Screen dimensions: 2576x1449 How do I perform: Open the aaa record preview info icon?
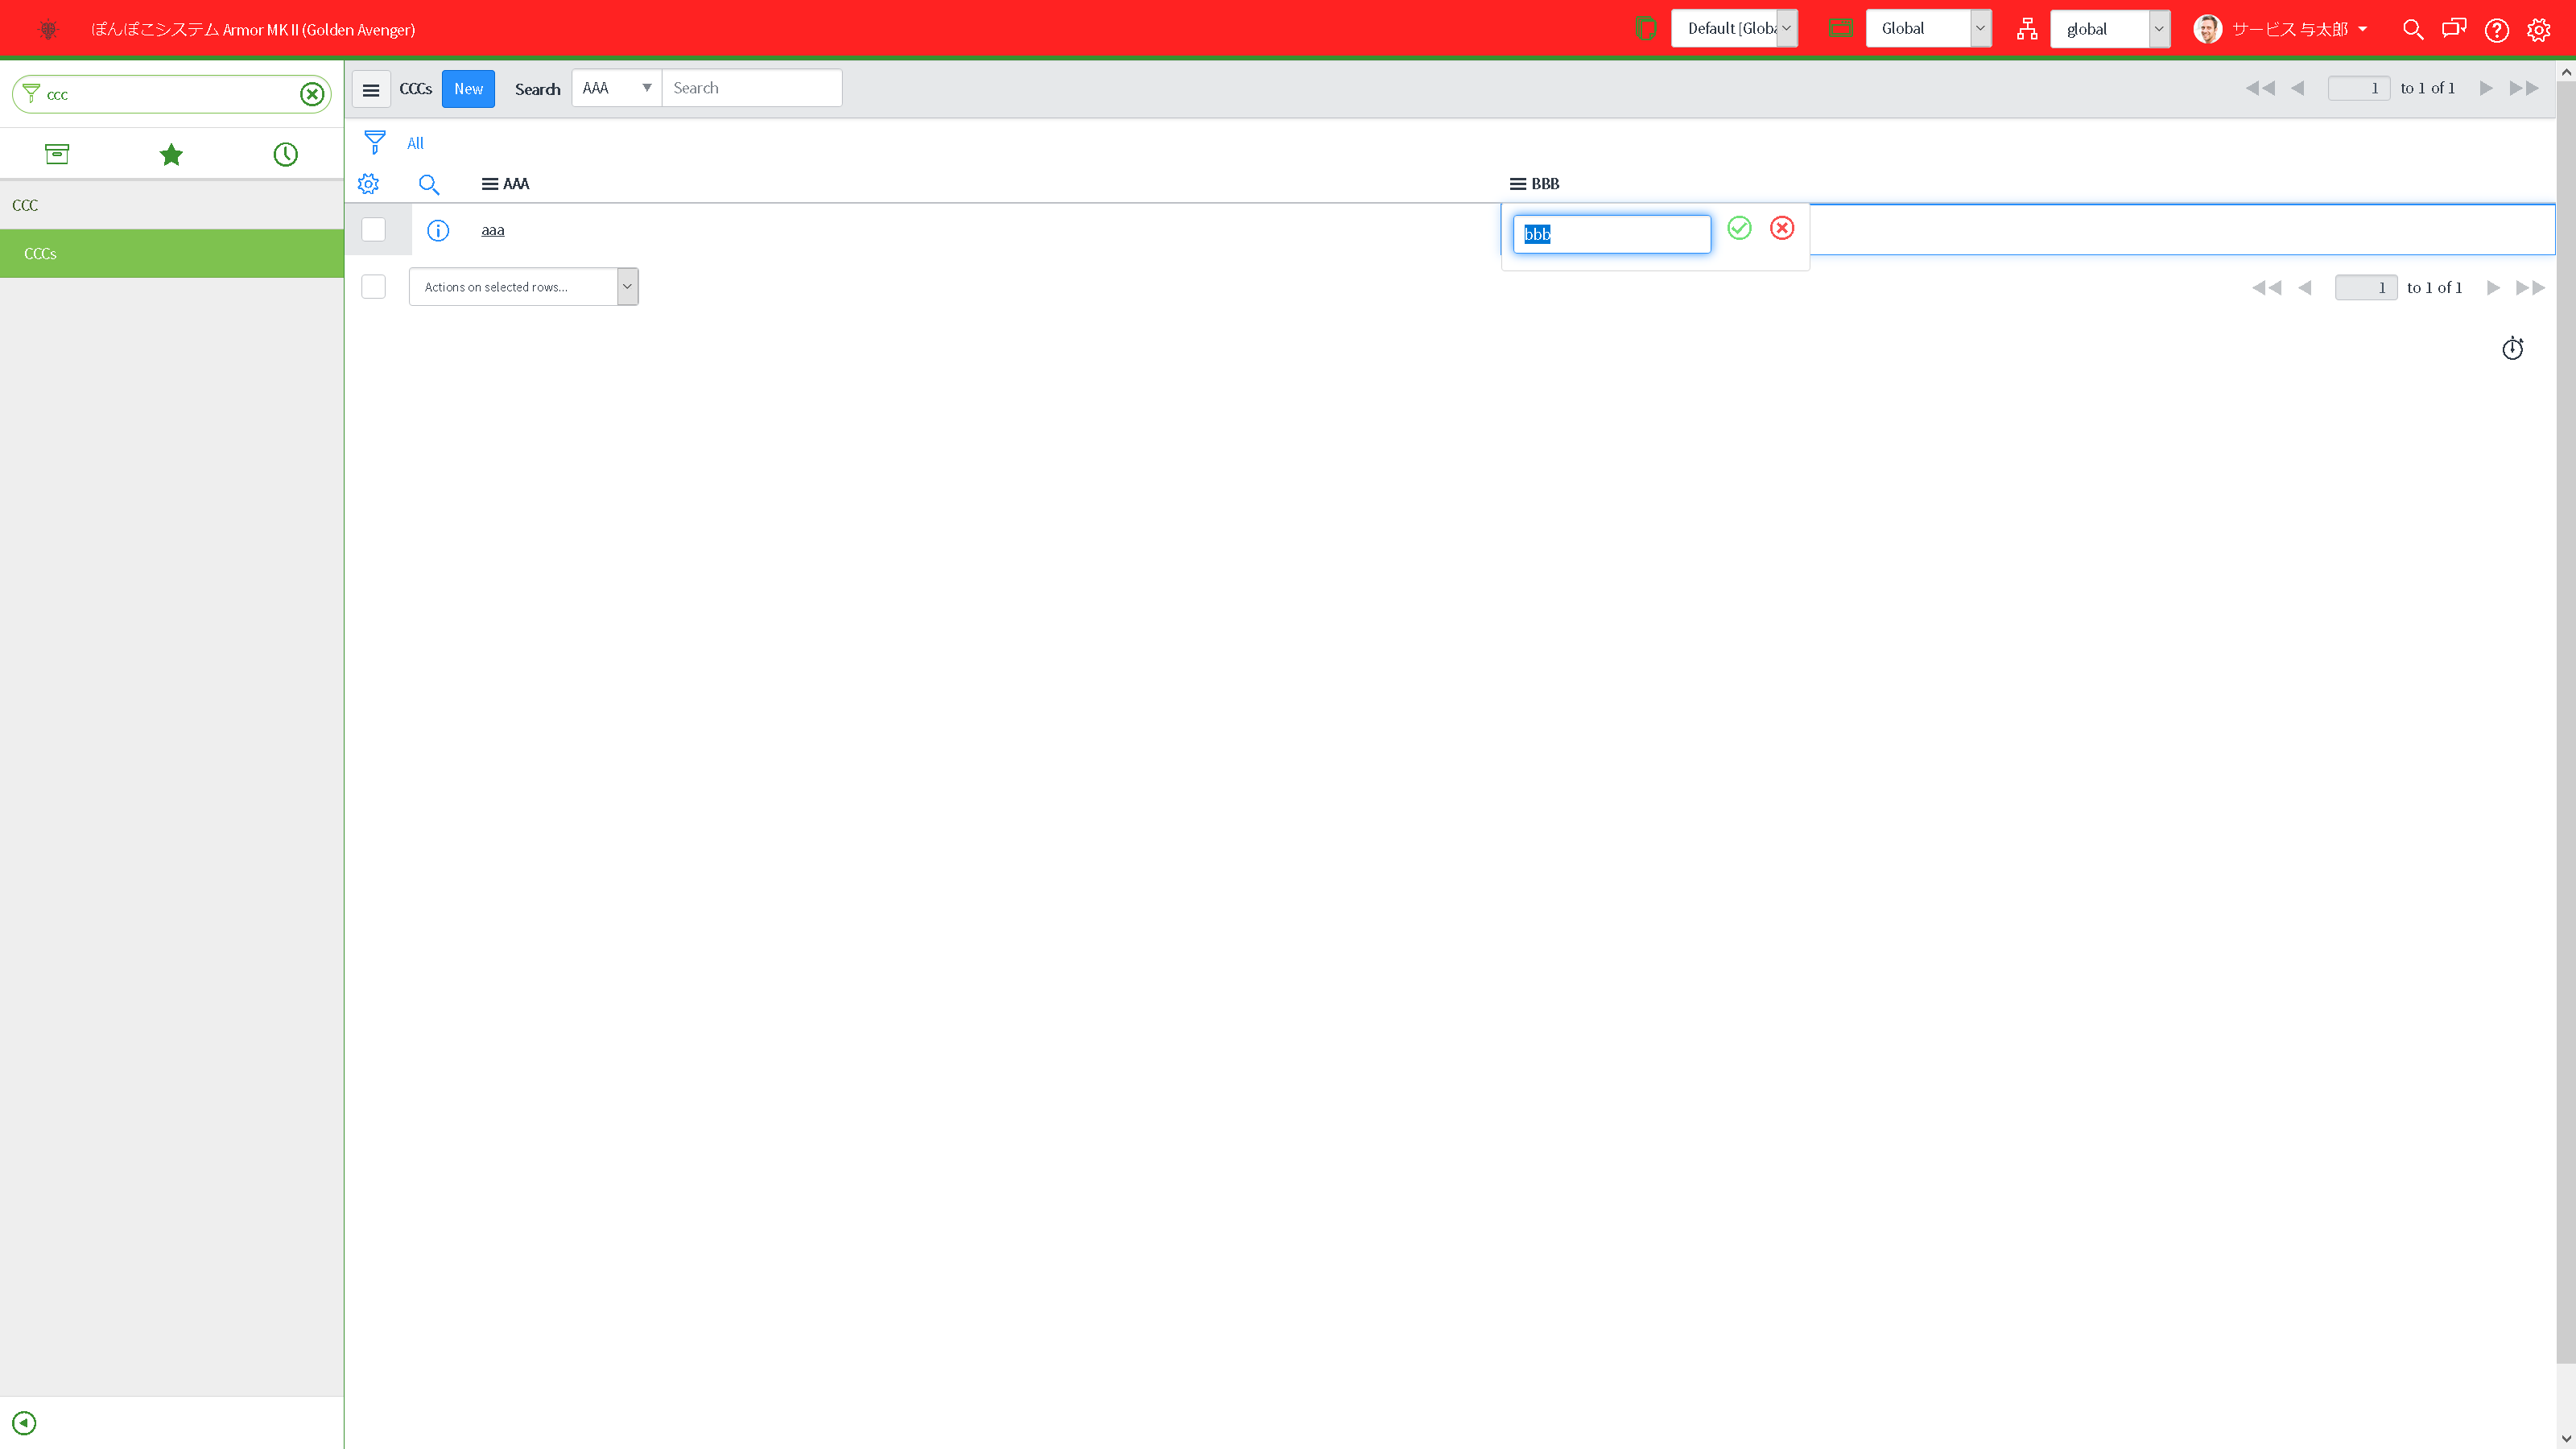[x=438, y=231]
